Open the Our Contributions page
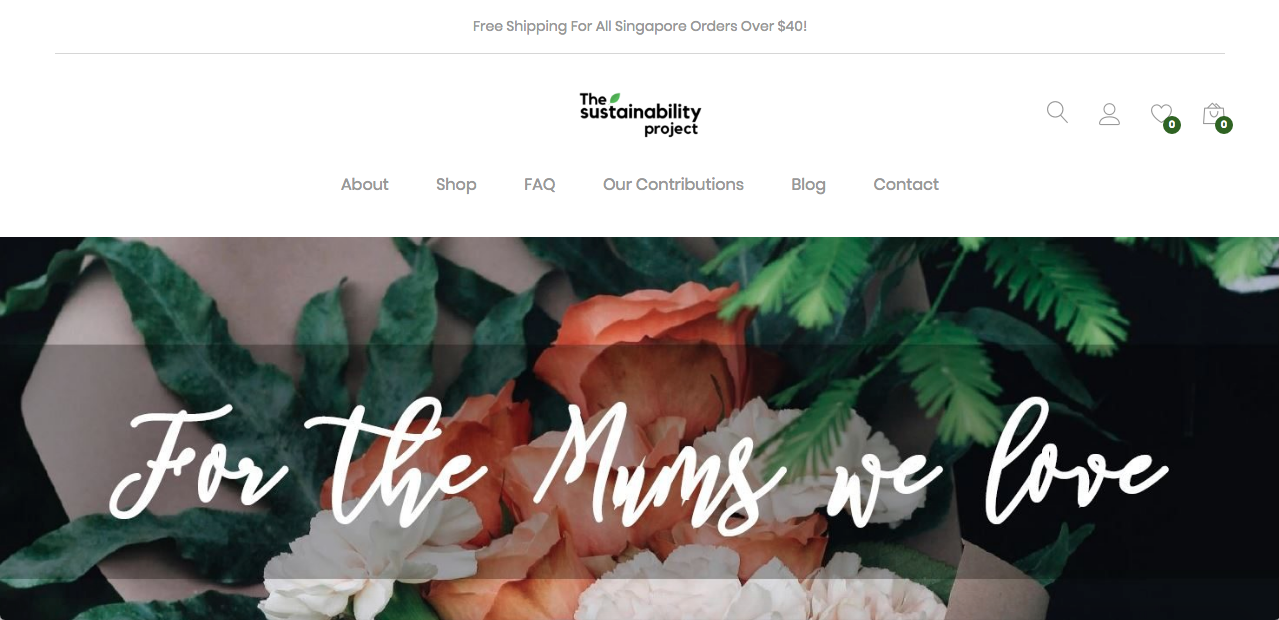This screenshot has height=620, width=1279. pos(673,184)
